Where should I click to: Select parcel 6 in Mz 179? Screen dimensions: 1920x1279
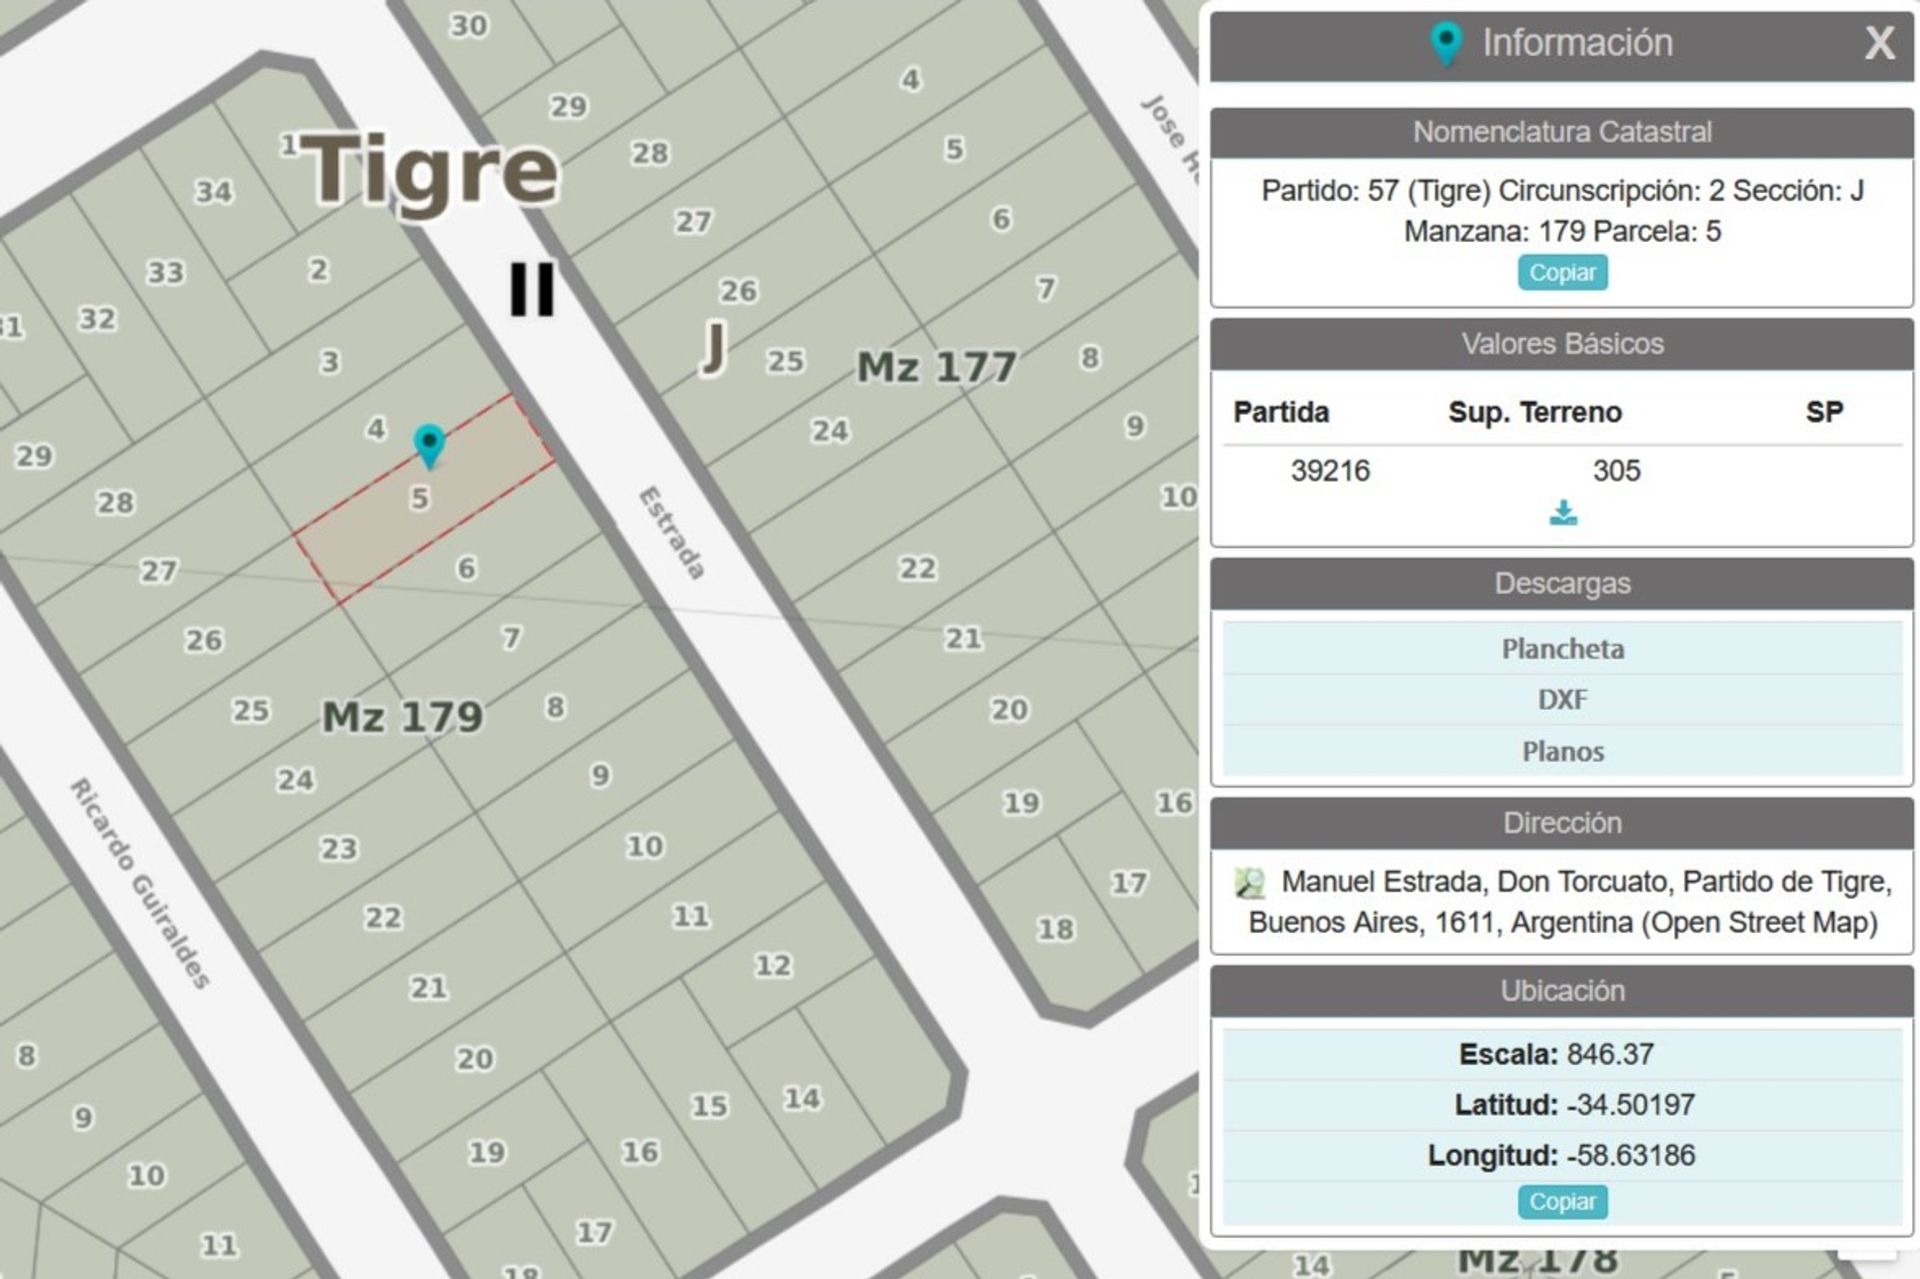(x=466, y=569)
